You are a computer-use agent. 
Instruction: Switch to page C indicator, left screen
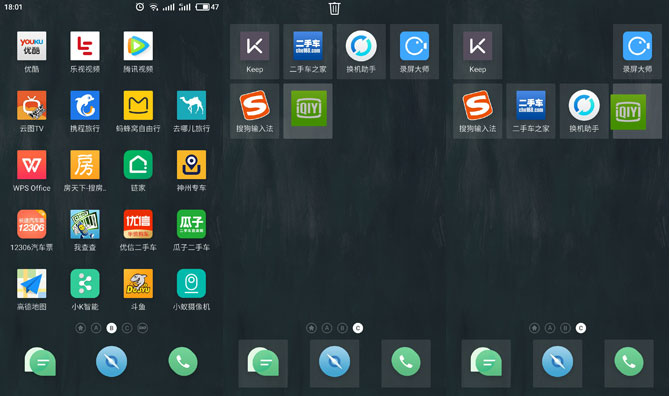click(x=127, y=328)
